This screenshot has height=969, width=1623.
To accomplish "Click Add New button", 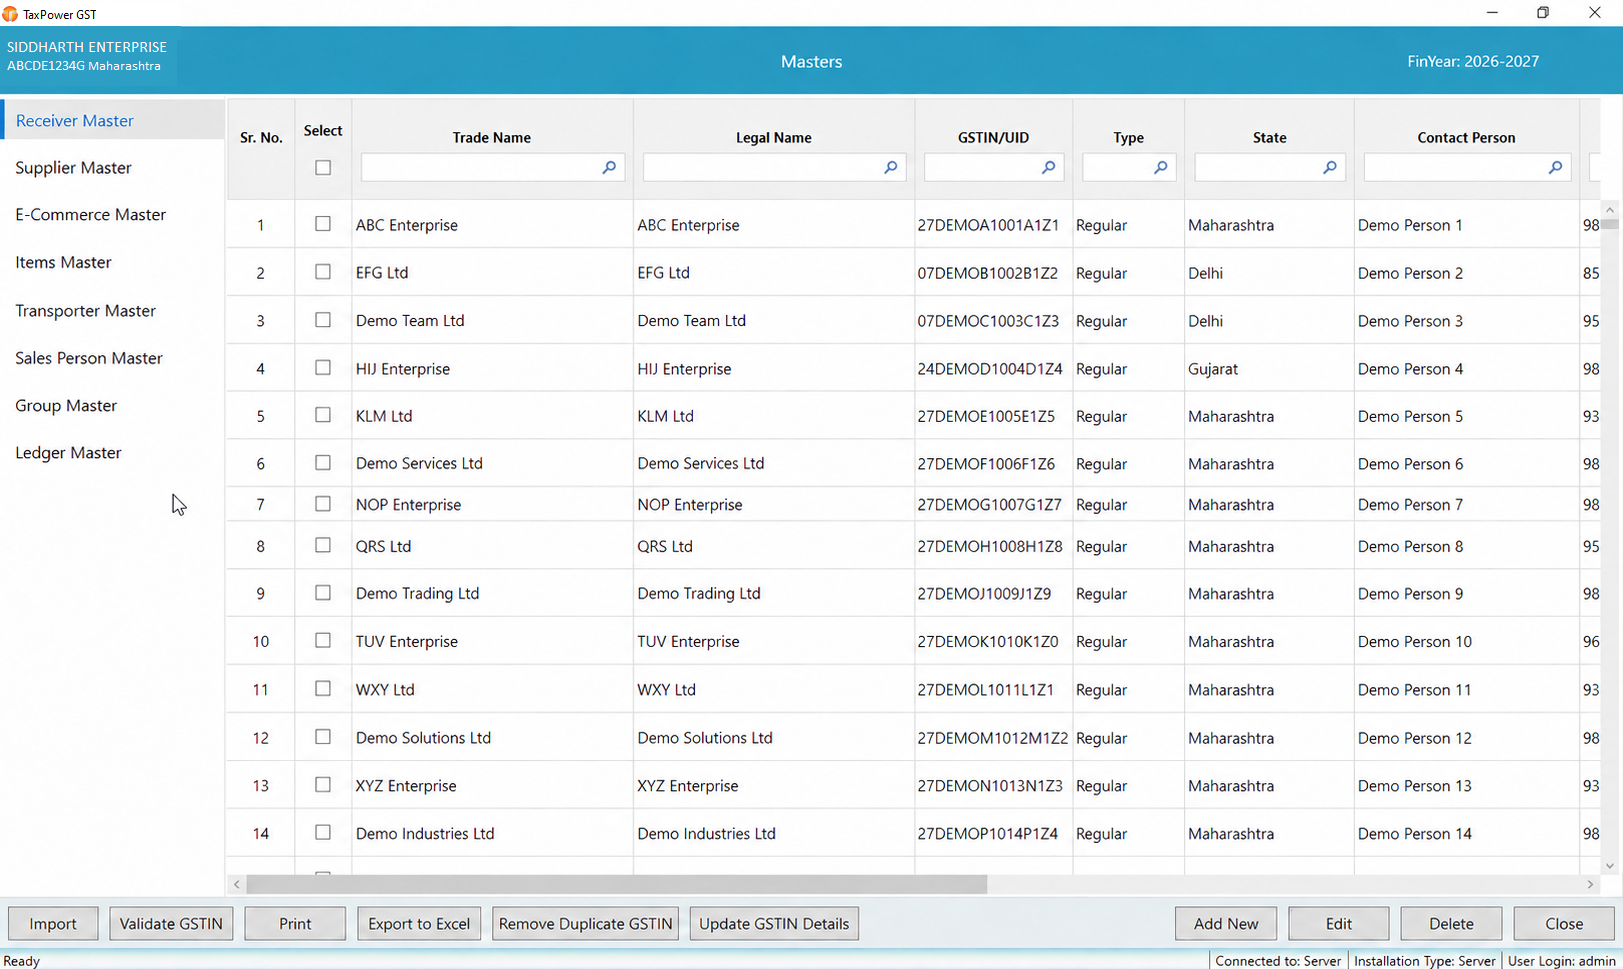I will pos(1226,923).
